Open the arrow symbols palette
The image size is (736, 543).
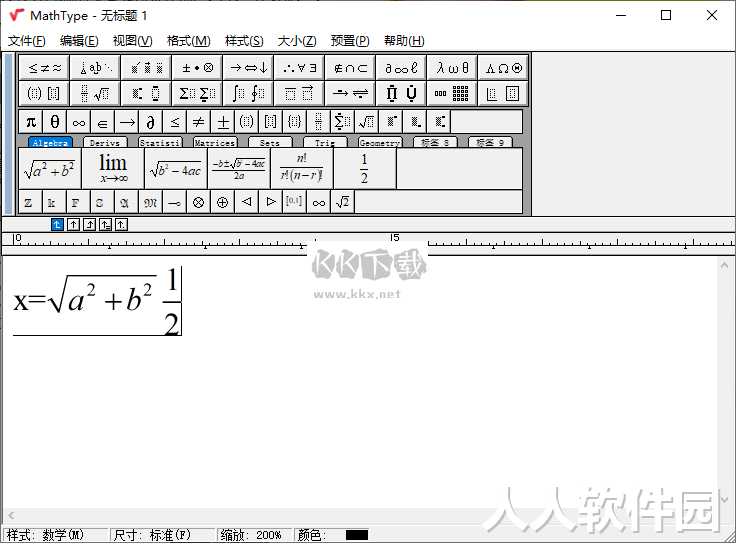[249, 68]
